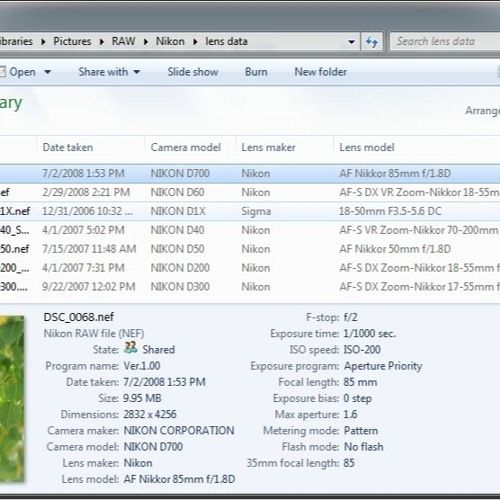Click the Open toolbar button
This screenshot has width=500, height=500.
[x=18, y=72]
